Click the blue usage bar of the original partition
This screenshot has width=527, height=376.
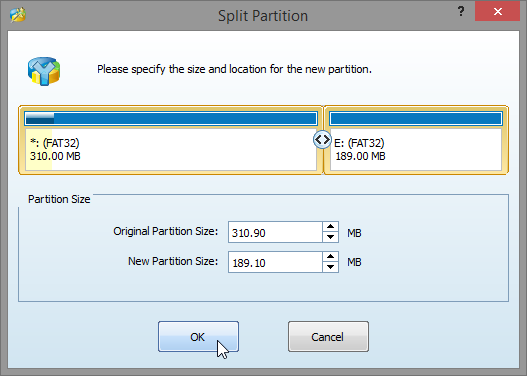(x=171, y=119)
